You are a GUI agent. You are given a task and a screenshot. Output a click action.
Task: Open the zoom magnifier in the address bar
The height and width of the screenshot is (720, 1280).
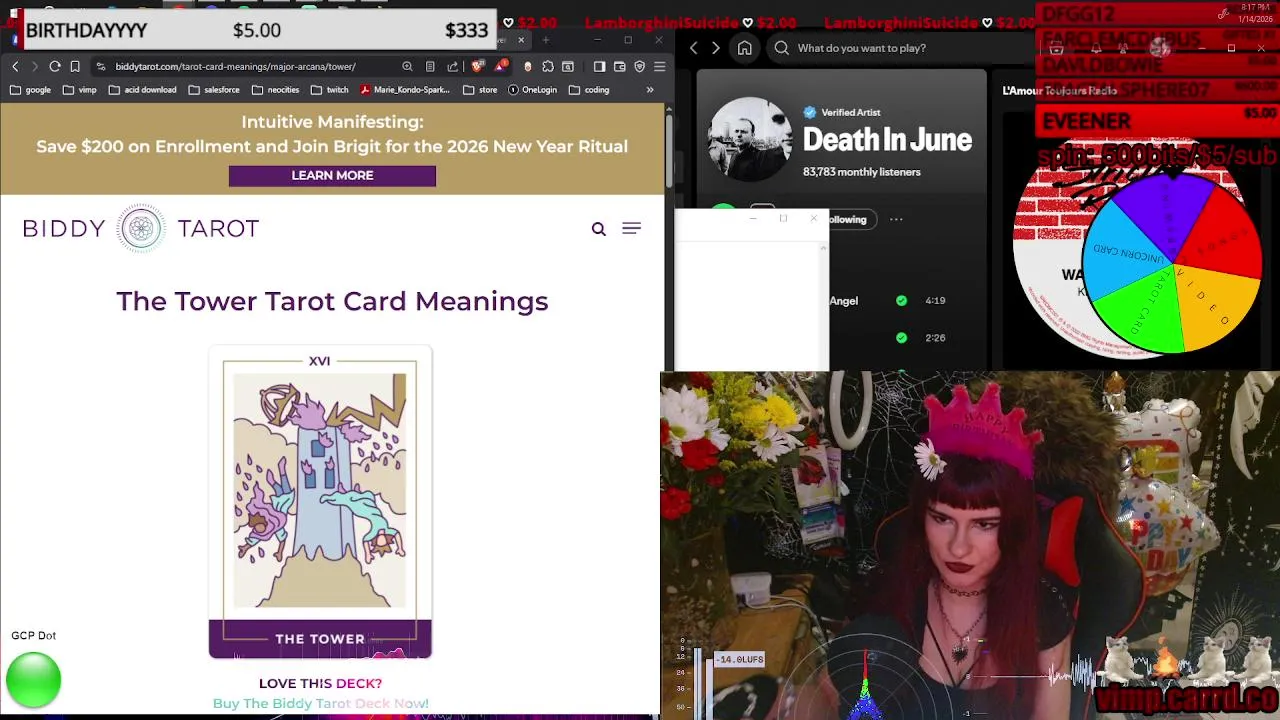pos(407,66)
